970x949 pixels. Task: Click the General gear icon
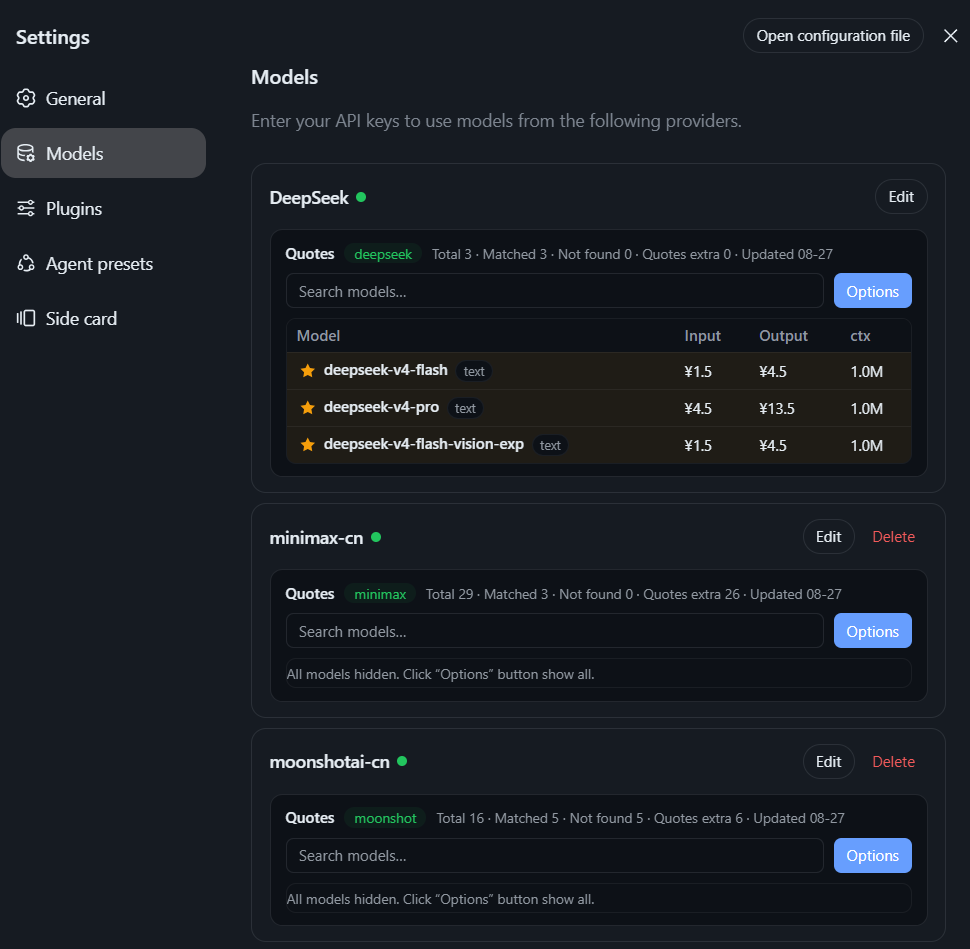(26, 98)
